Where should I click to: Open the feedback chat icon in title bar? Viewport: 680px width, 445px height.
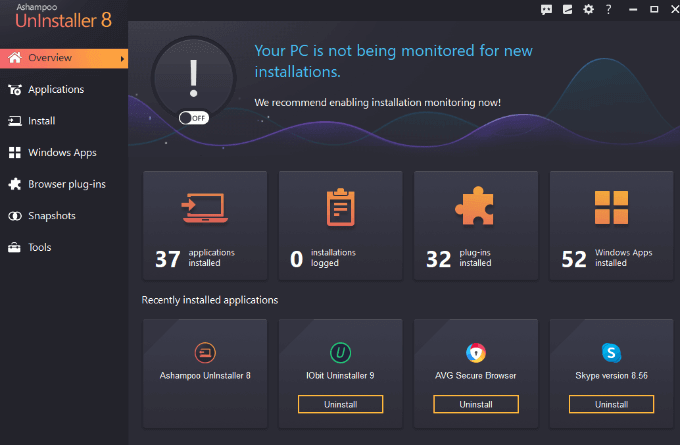coord(546,10)
